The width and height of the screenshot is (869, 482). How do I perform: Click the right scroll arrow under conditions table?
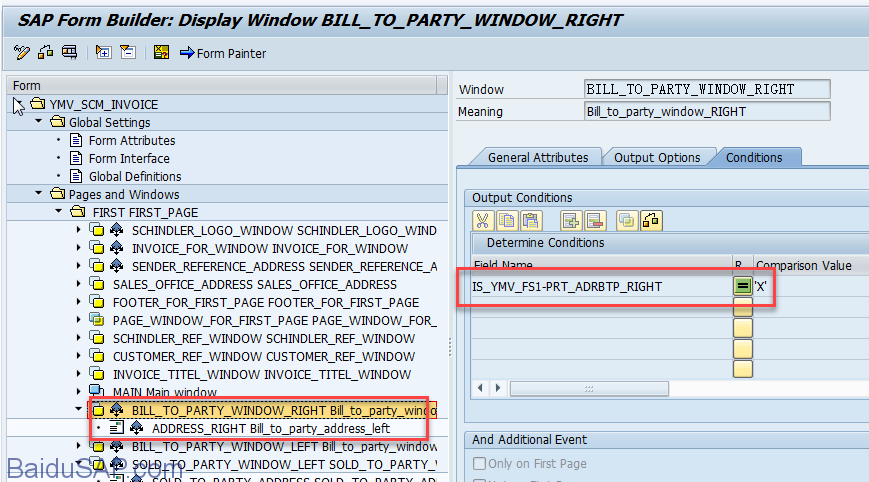click(498, 388)
